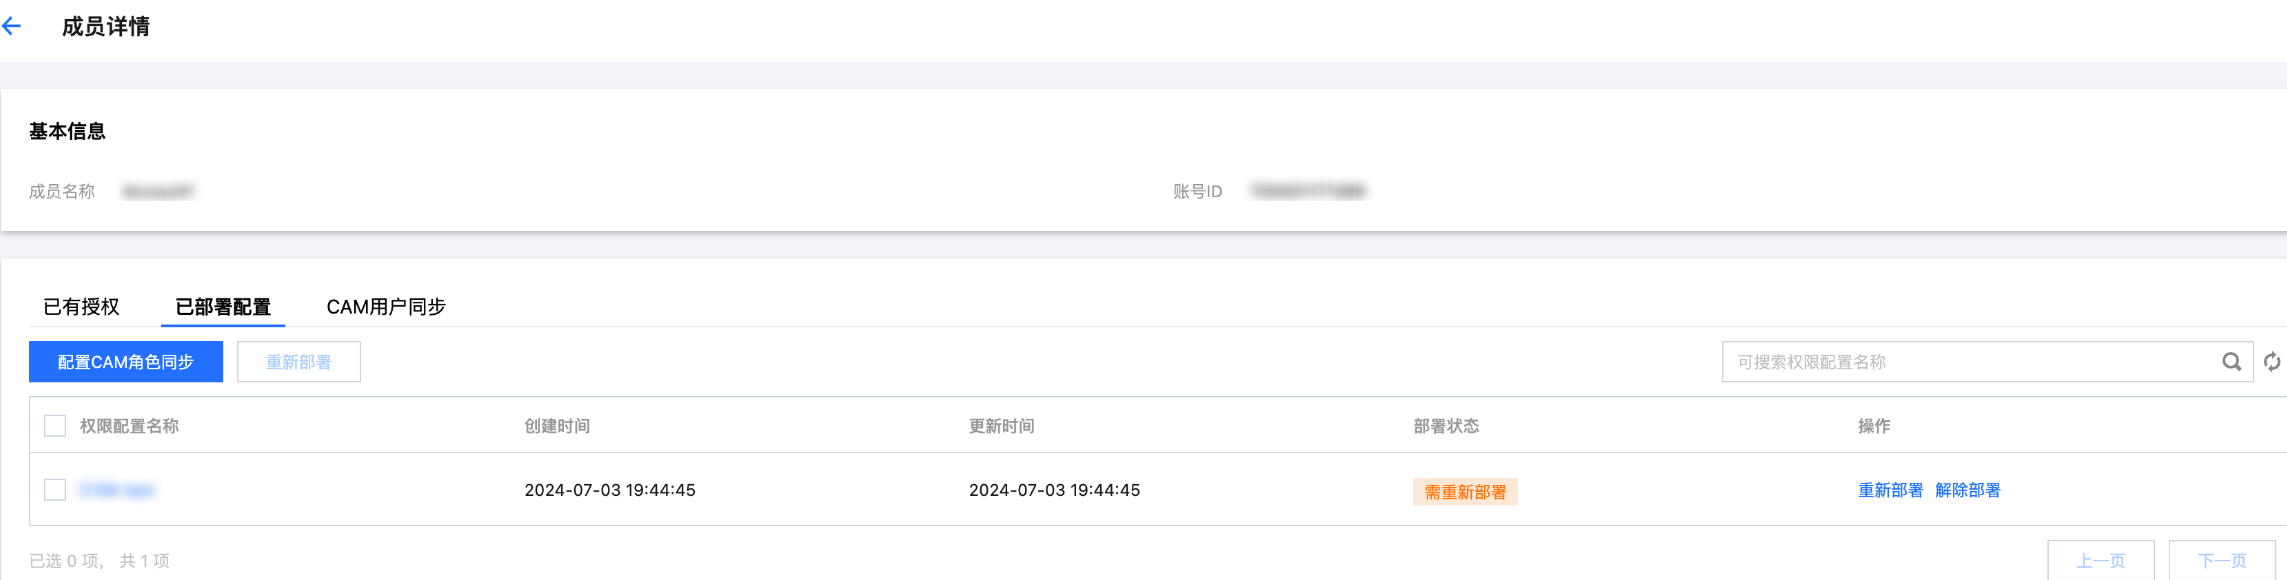Click the 更新时间 column header
2287x580 pixels.
point(1001,426)
